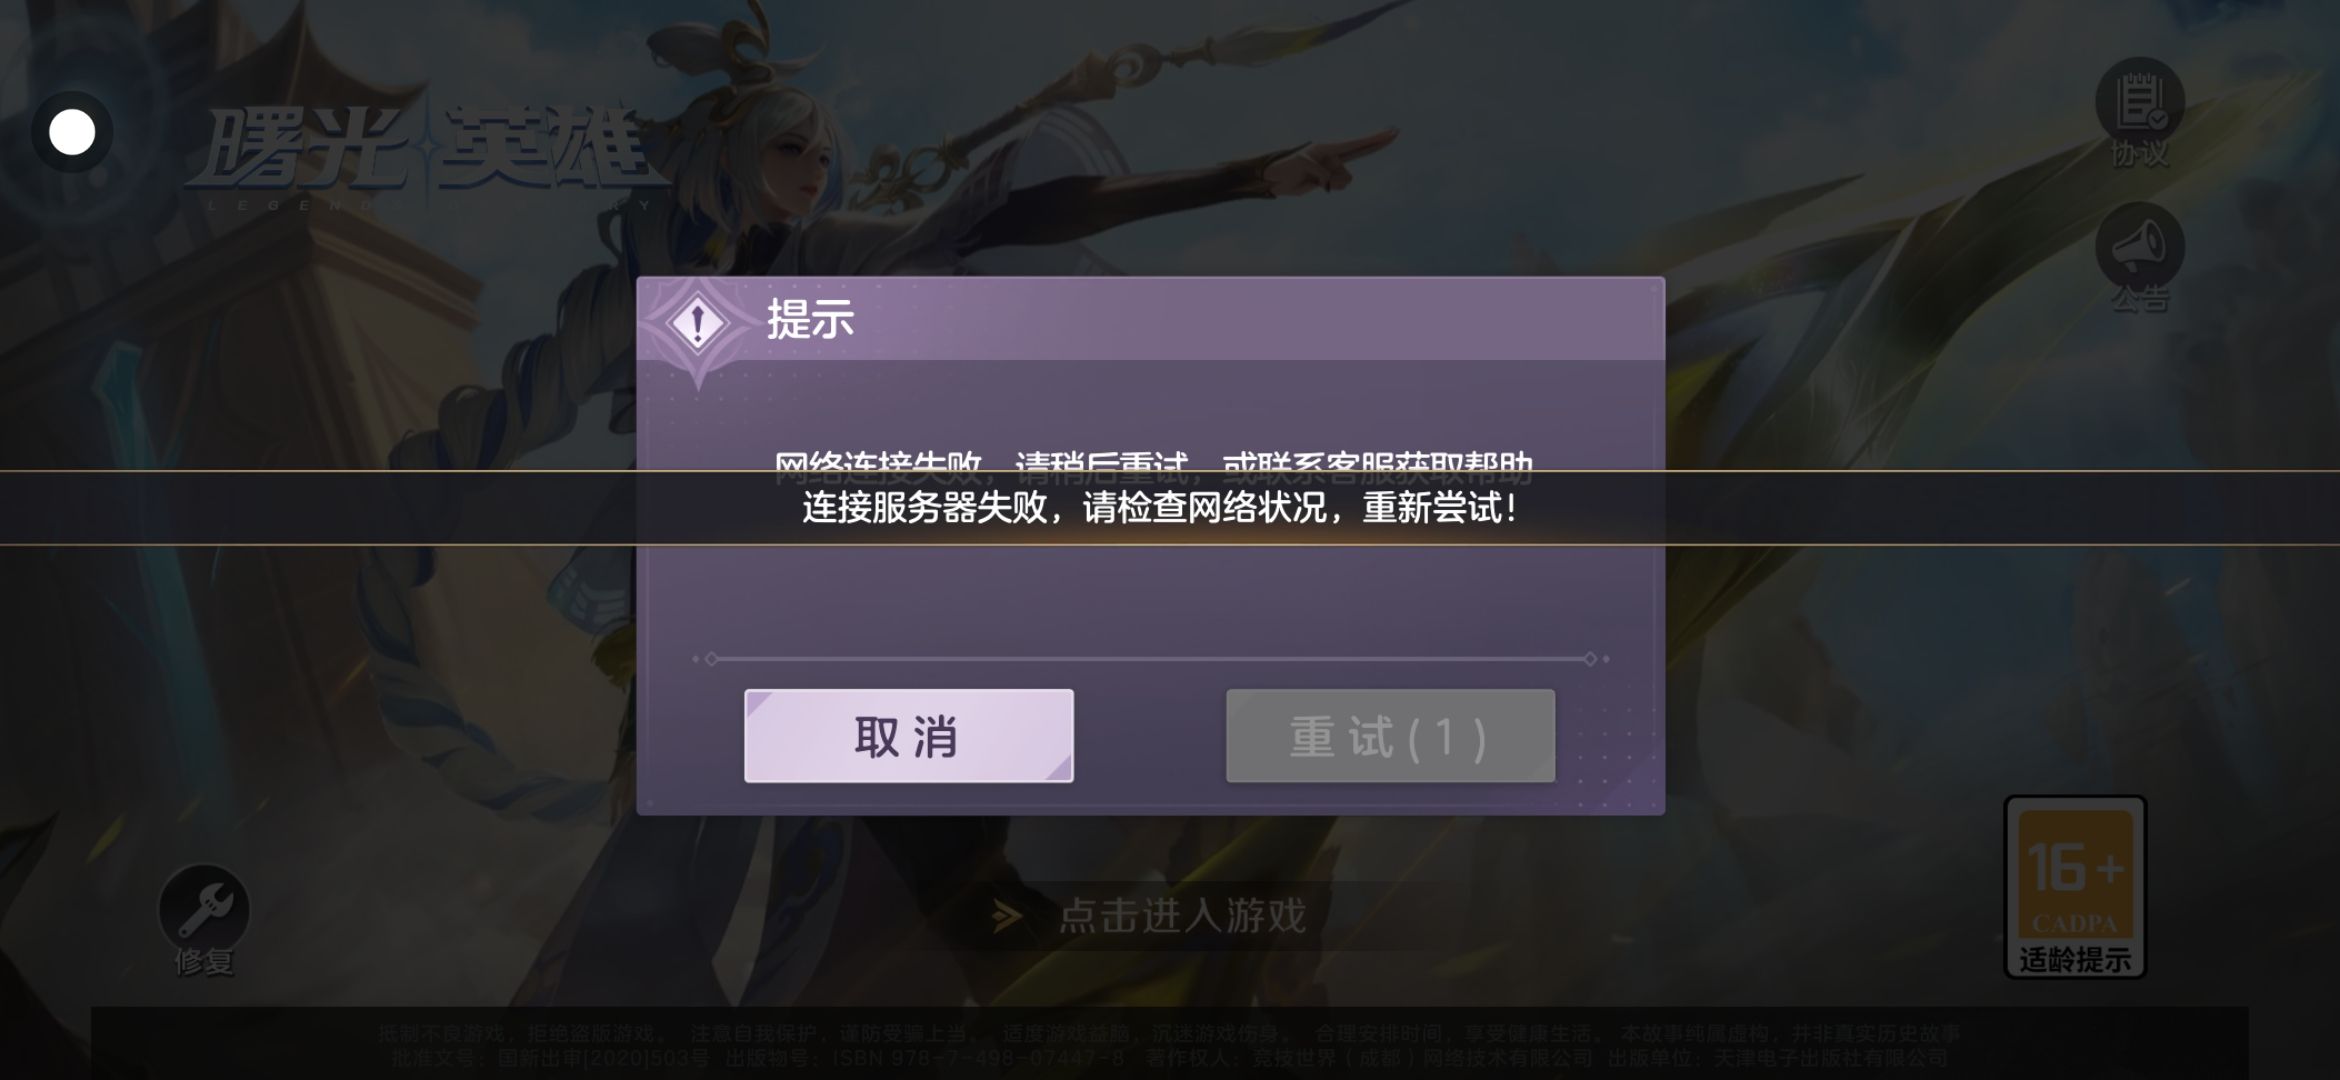
Task: Click the exclamation diamond icon beside 提示
Action: 698,324
